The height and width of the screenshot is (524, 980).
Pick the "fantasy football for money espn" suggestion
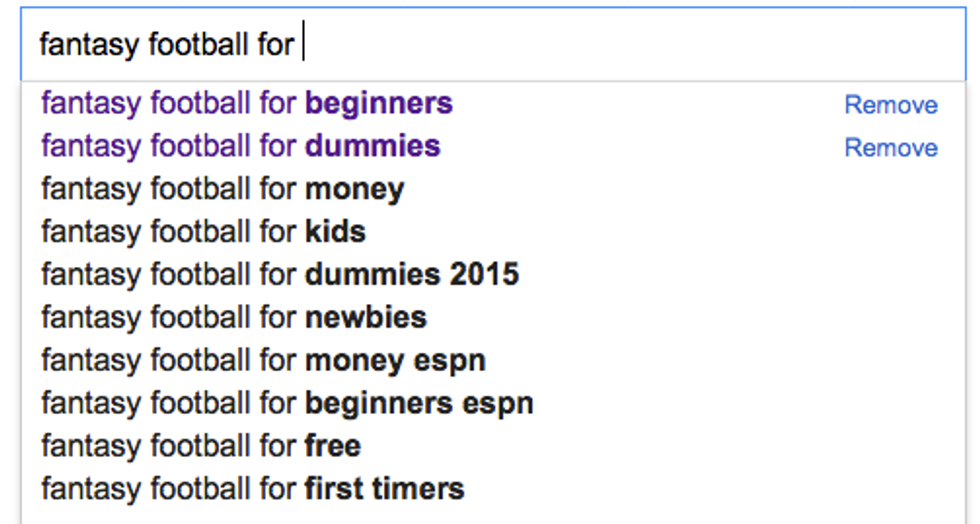[263, 361]
